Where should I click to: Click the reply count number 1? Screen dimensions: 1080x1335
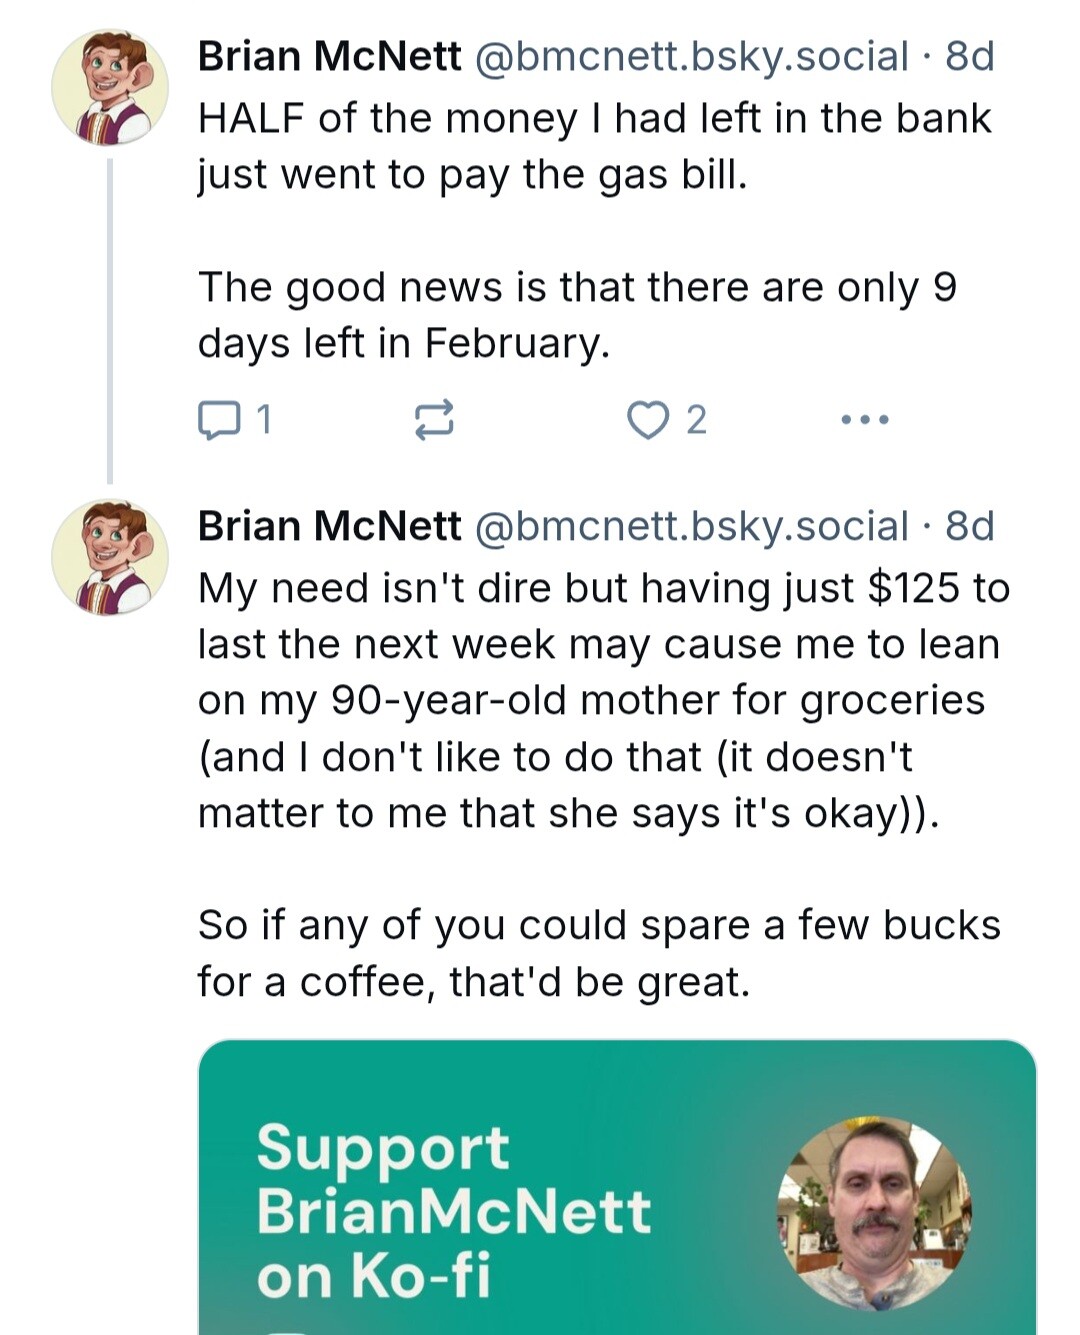263,420
